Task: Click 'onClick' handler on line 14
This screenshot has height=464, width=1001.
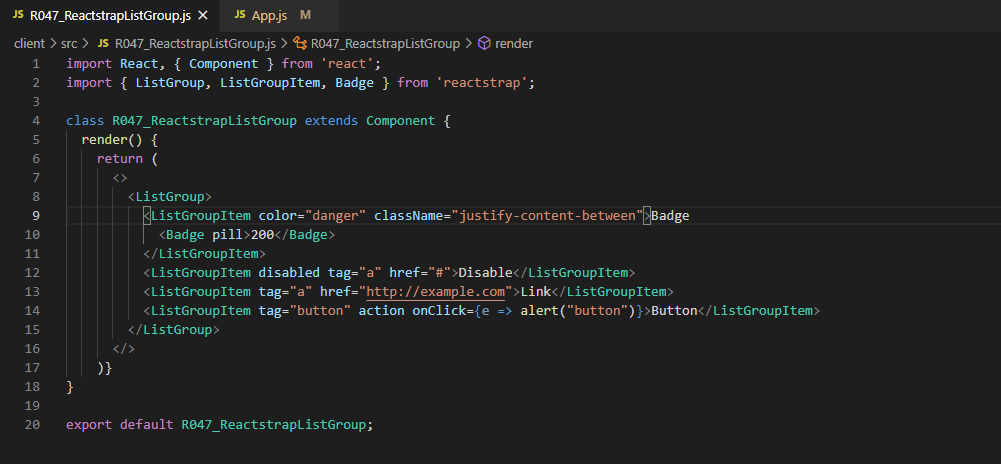Action: [439, 311]
